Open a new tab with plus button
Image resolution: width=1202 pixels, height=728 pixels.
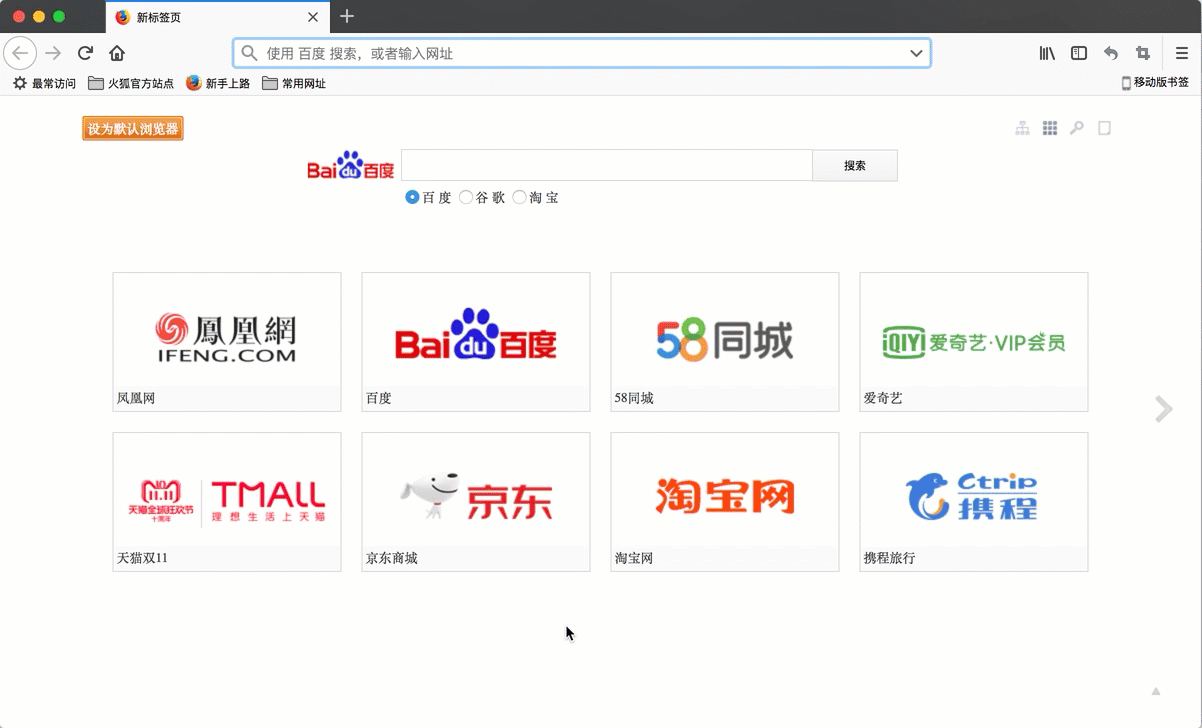pos(347,16)
